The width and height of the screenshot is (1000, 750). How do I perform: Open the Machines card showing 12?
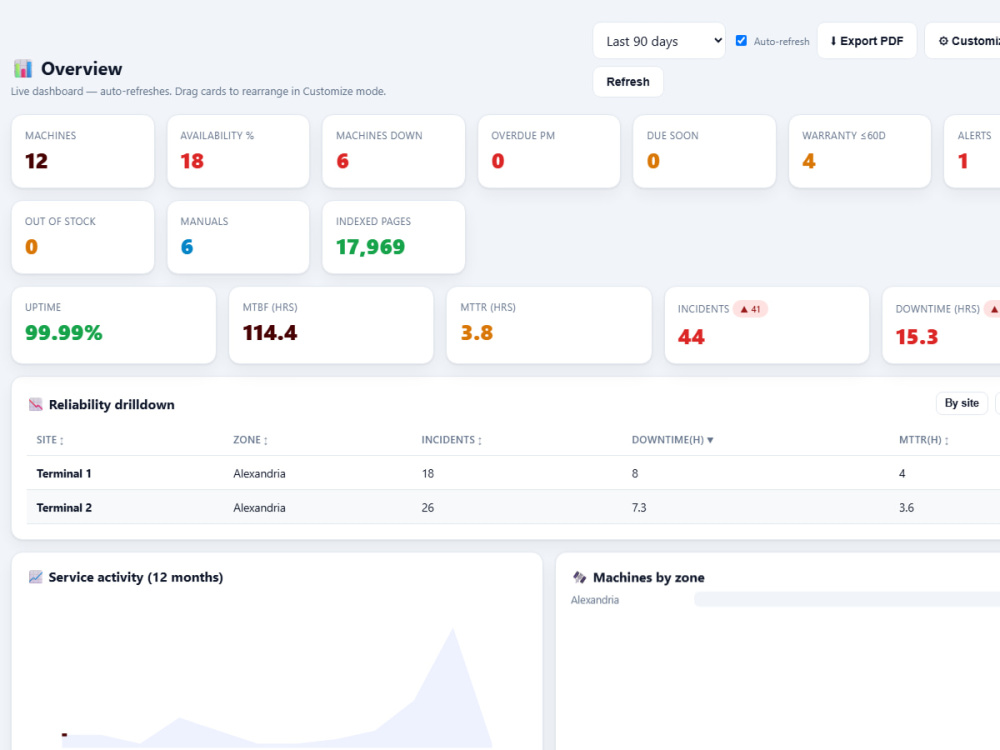(83, 151)
